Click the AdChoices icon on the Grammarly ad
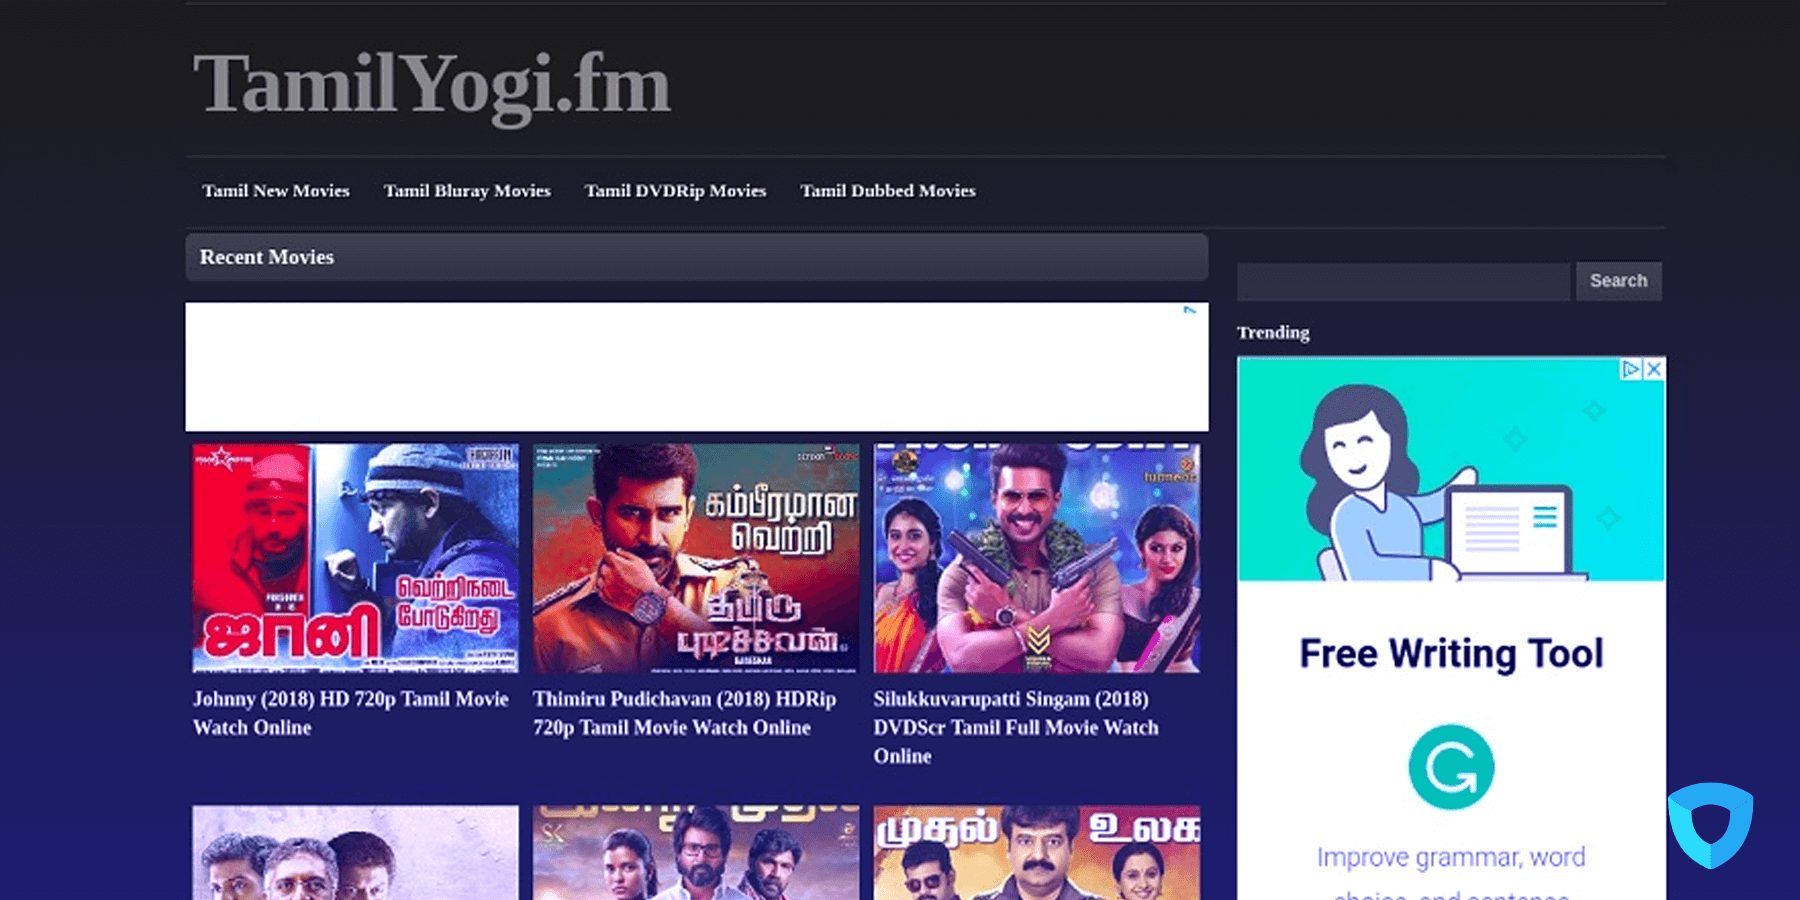 (1630, 368)
